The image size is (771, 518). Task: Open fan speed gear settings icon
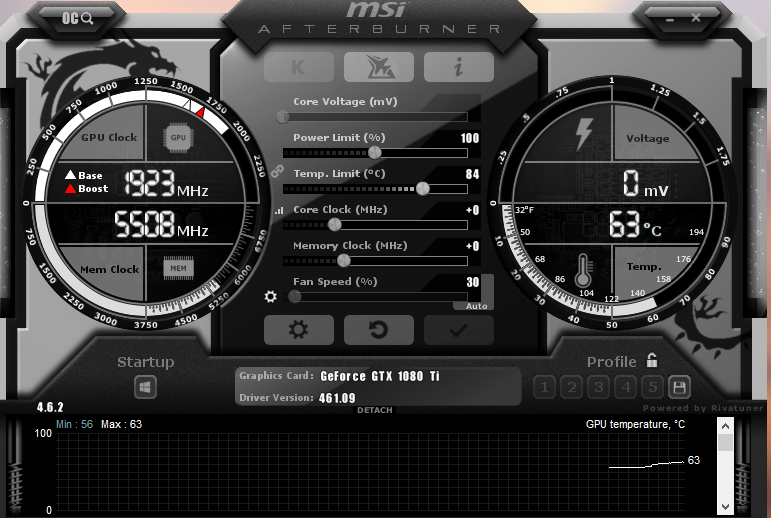[270, 296]
